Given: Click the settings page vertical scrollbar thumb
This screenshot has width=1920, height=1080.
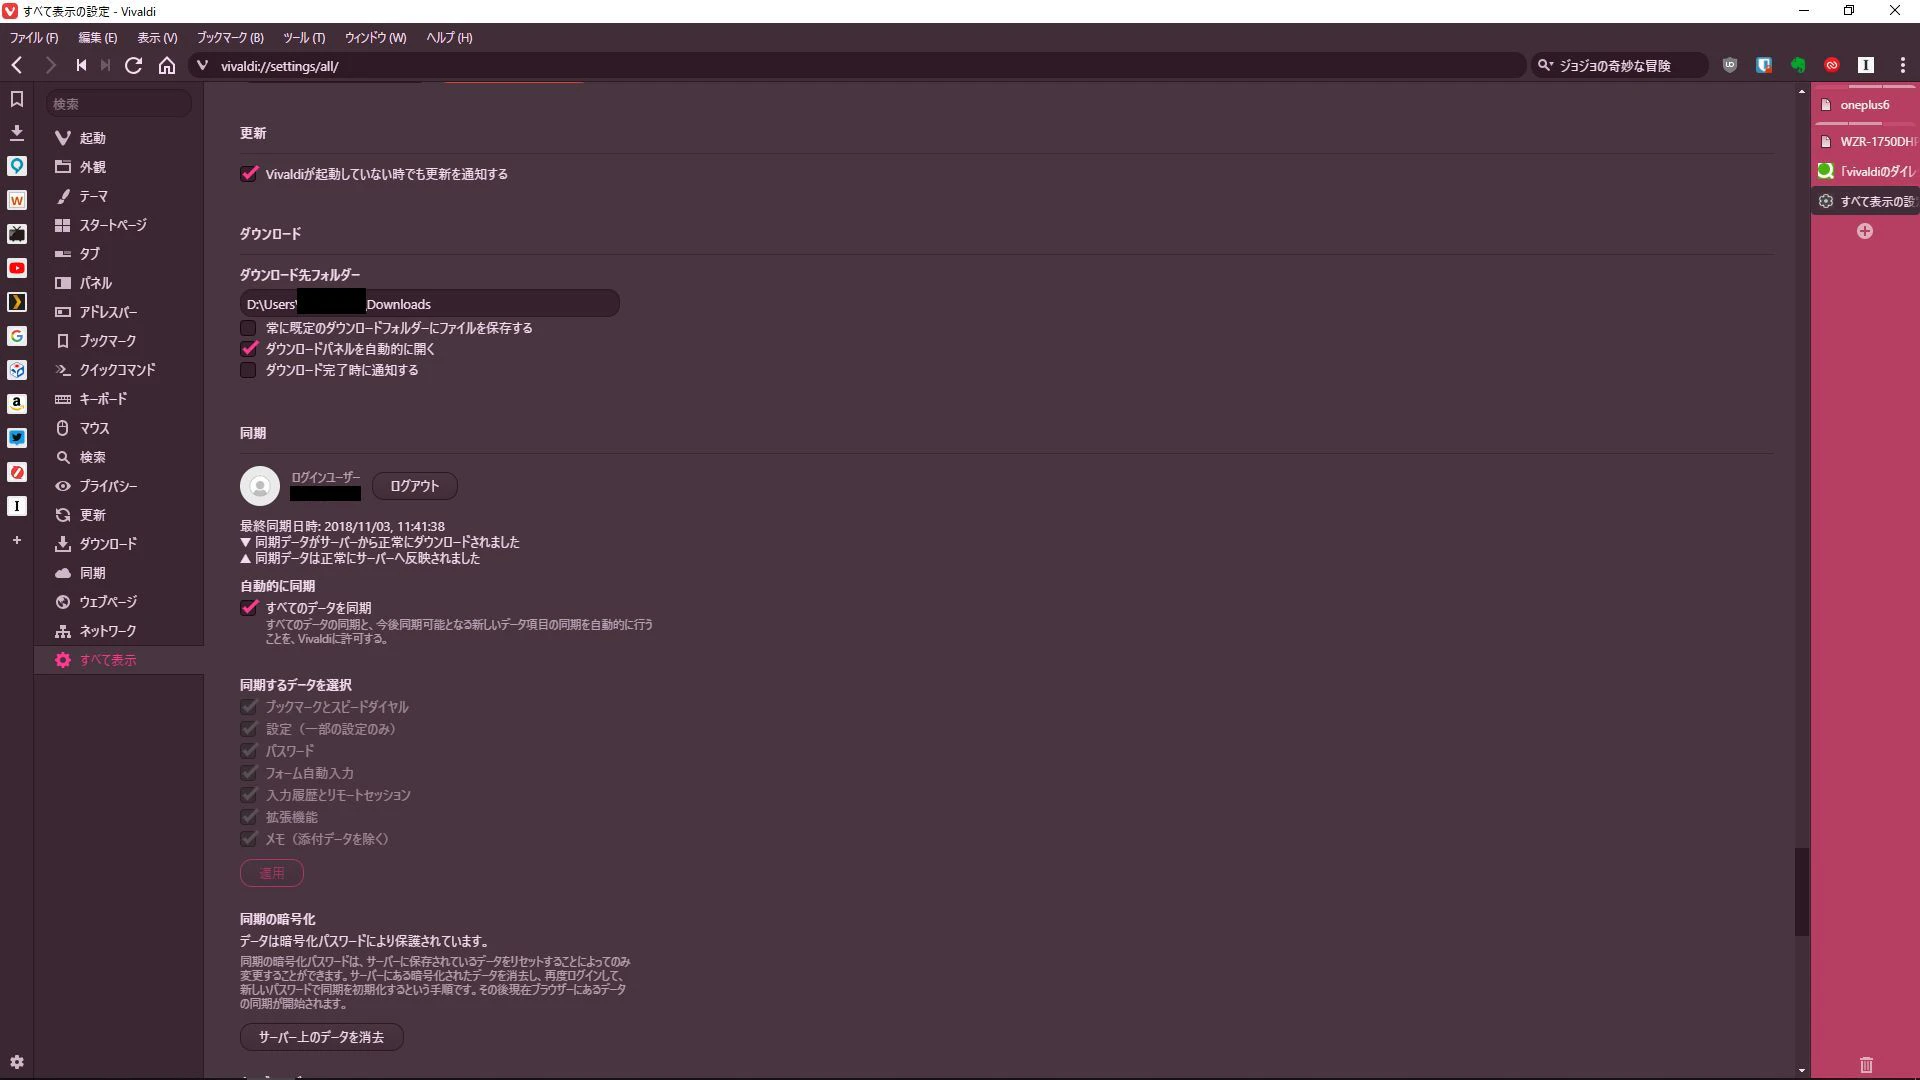Looking at the screenshot, I should pos(1802,892).
